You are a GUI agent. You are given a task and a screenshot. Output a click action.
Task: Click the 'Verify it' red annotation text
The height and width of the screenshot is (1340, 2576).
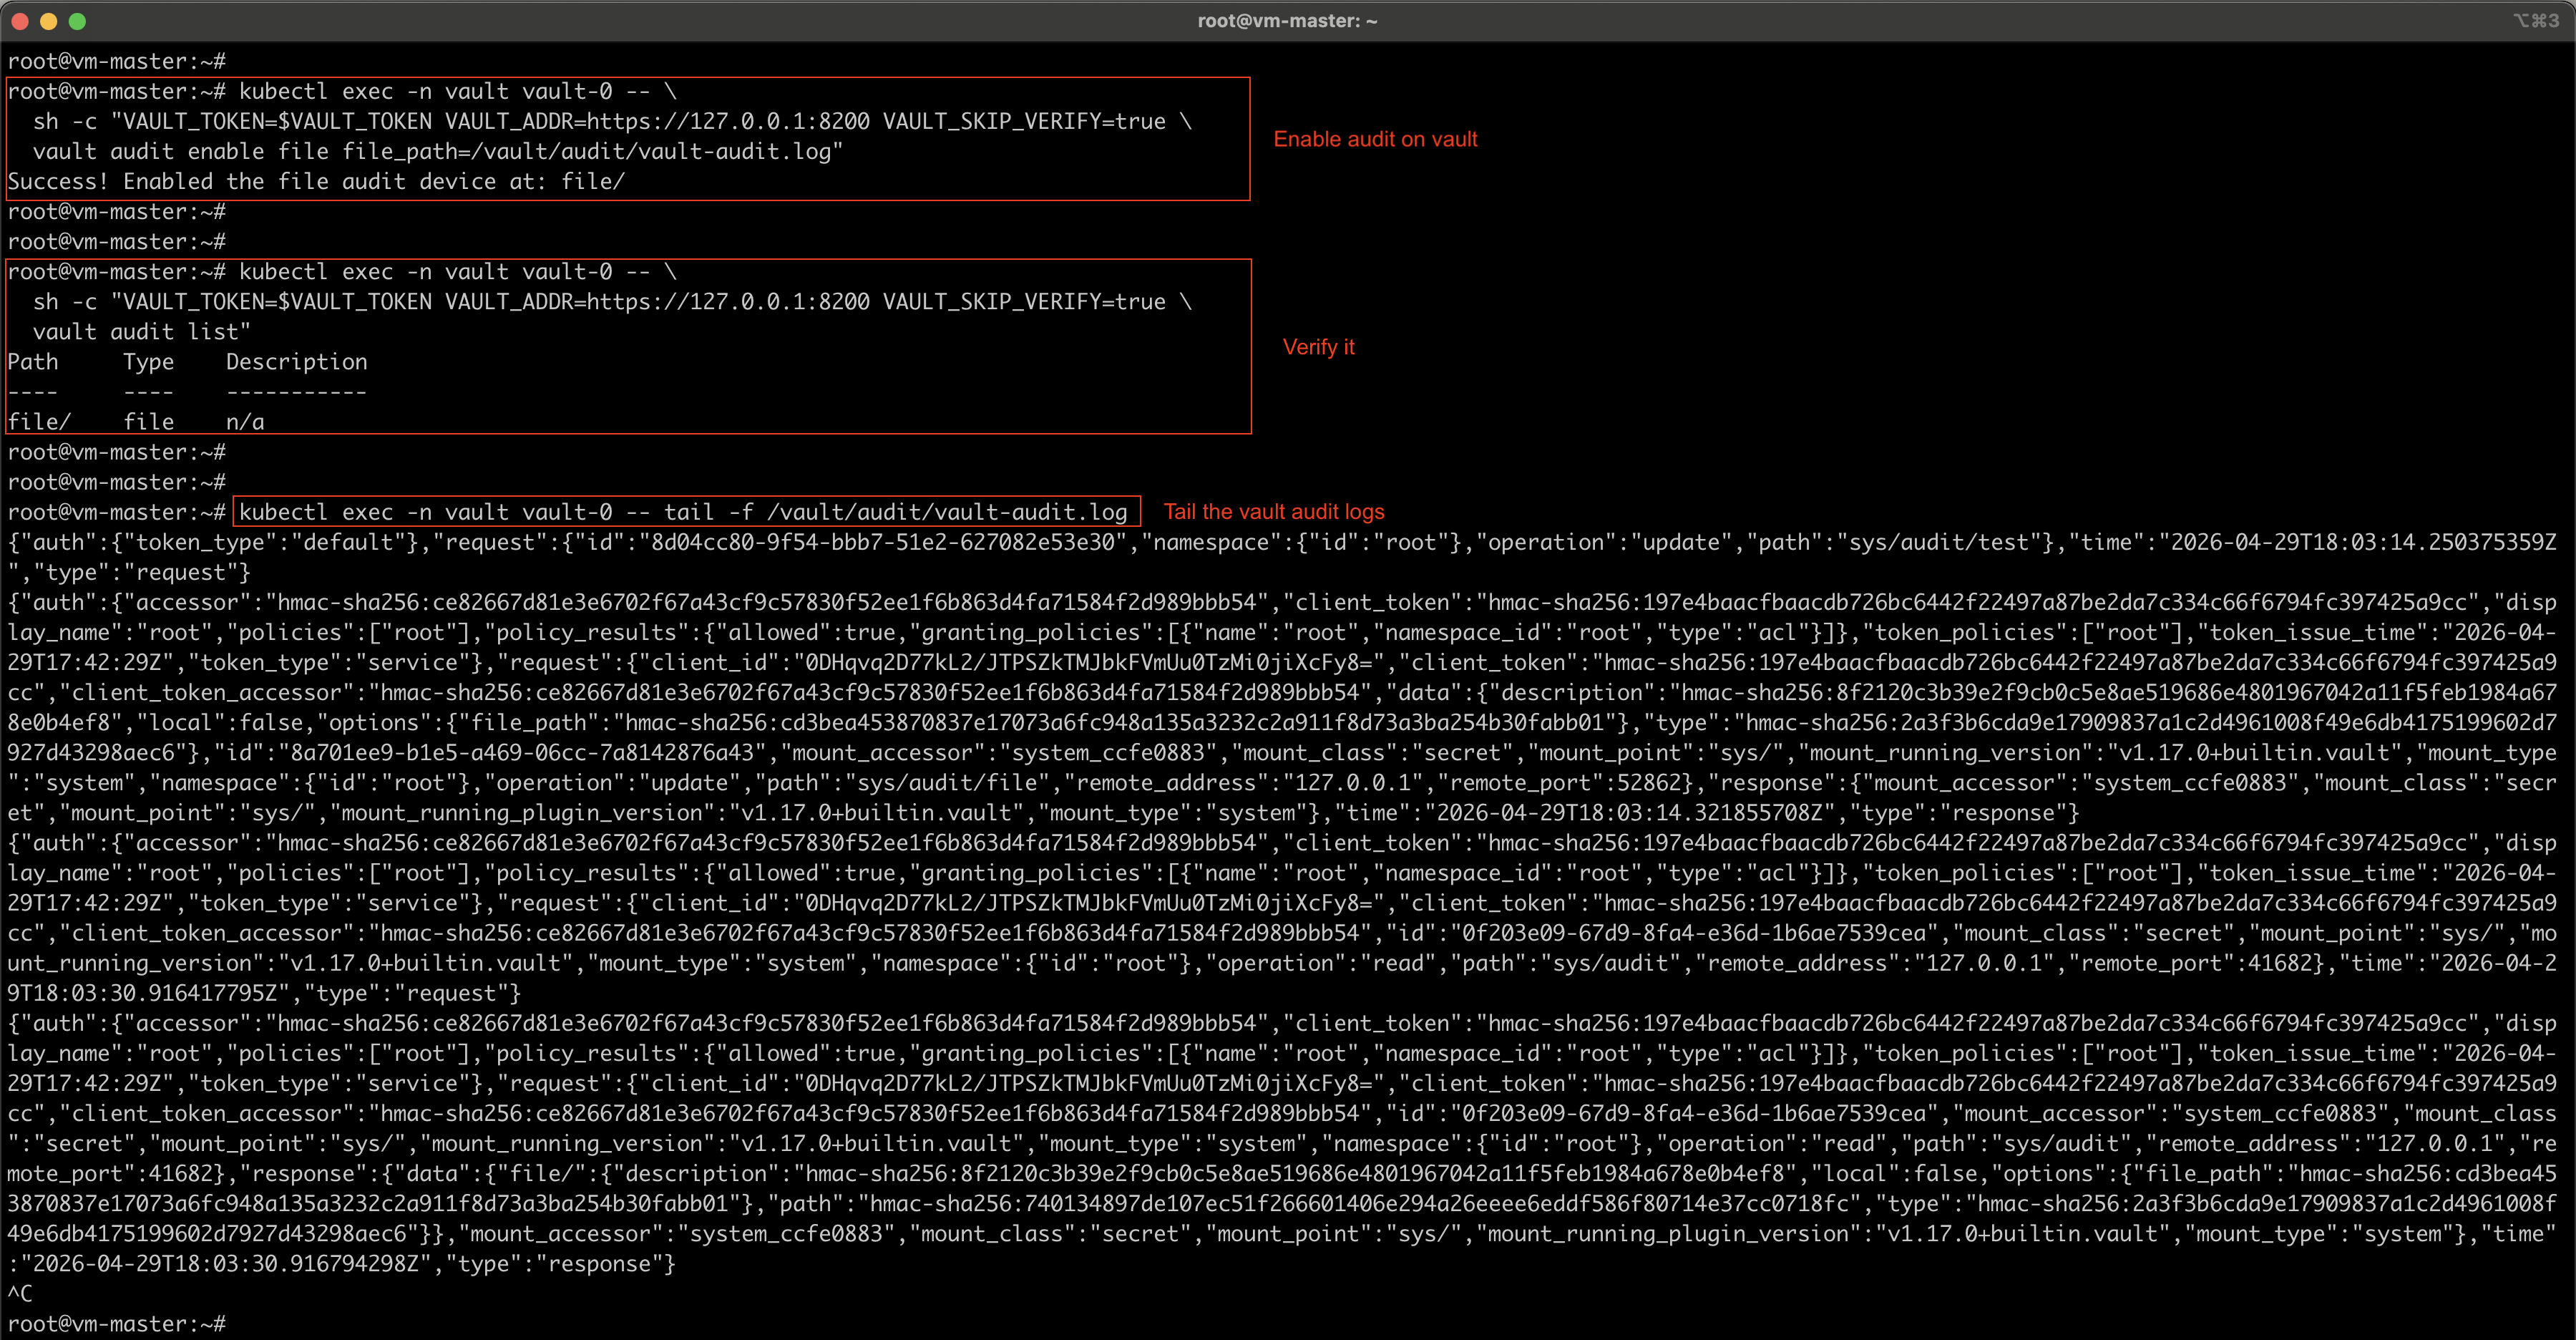[x=1318, y=347]
